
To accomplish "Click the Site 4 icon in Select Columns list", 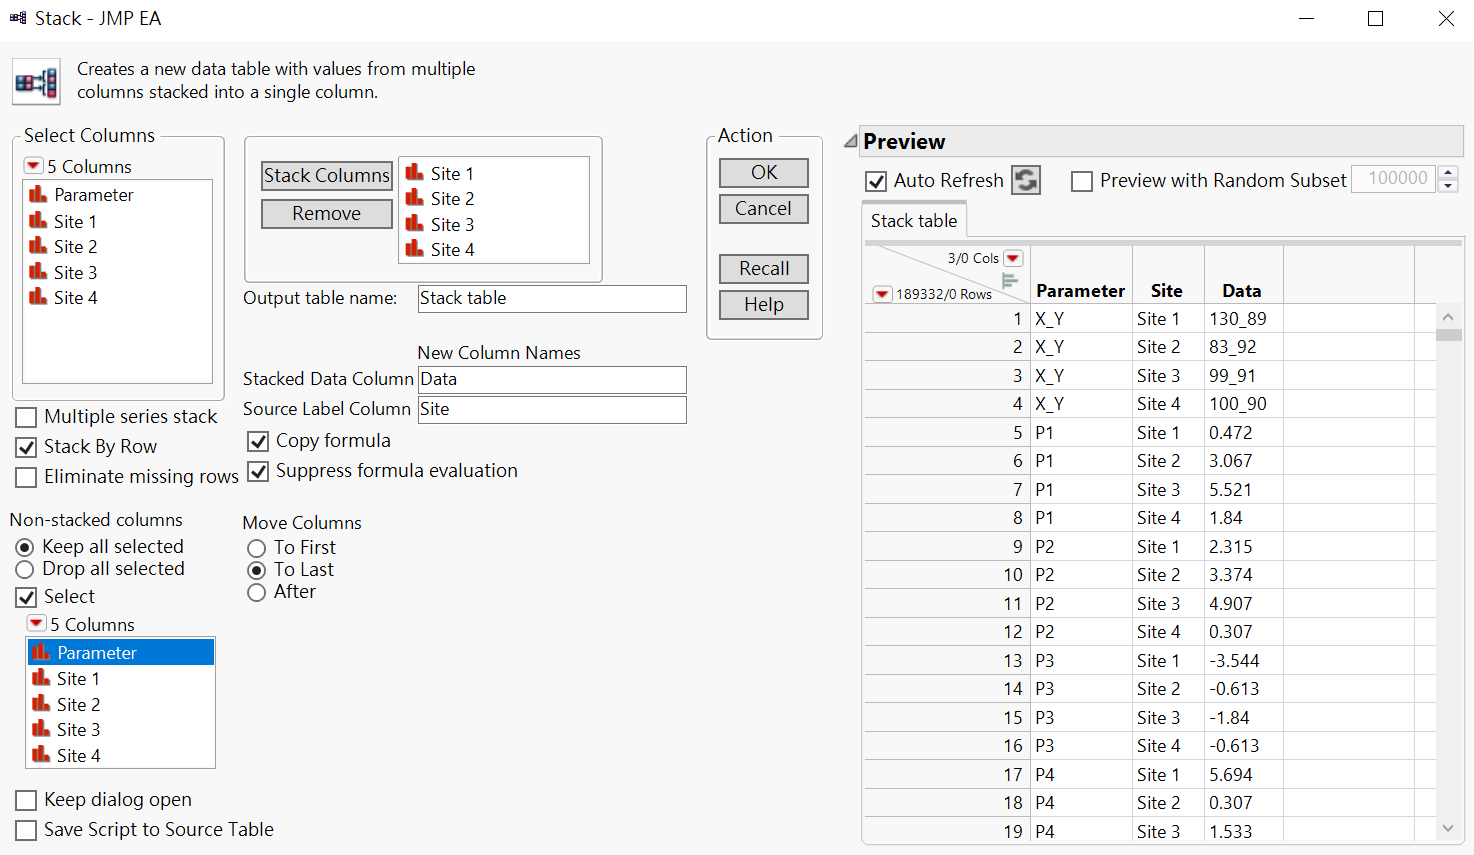I will click(38, 297).
